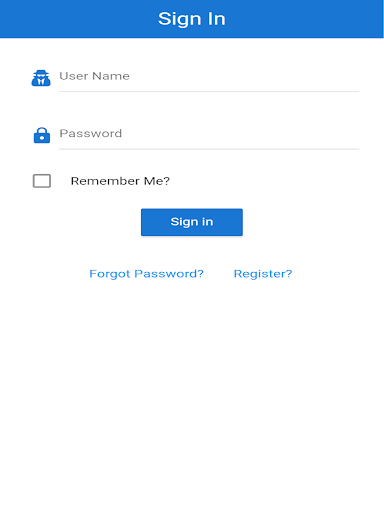The width and height of the screenshot is (384, 512).
Task: Tick the Remember Me checkbox
Action: click(42, 181)
